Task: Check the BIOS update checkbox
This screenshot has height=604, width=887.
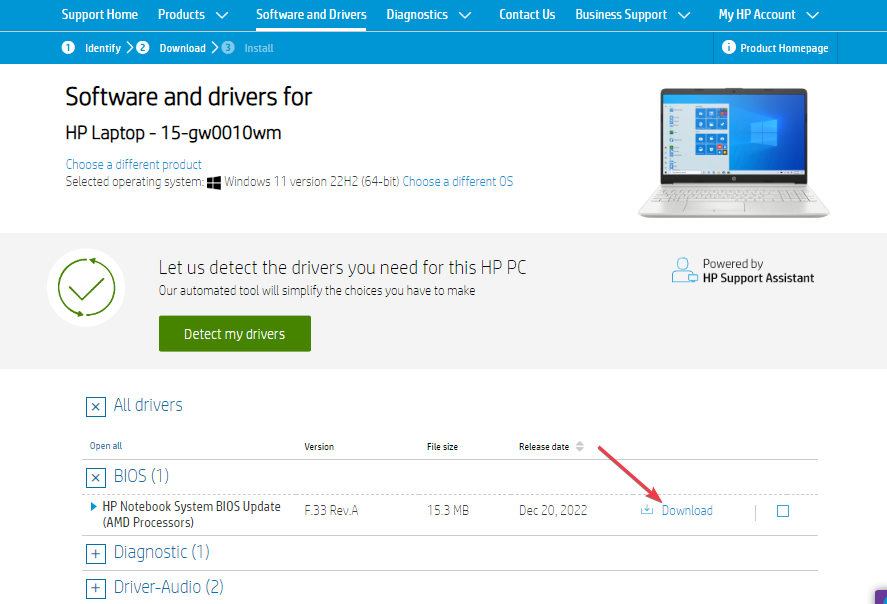Action: point(783,511)
